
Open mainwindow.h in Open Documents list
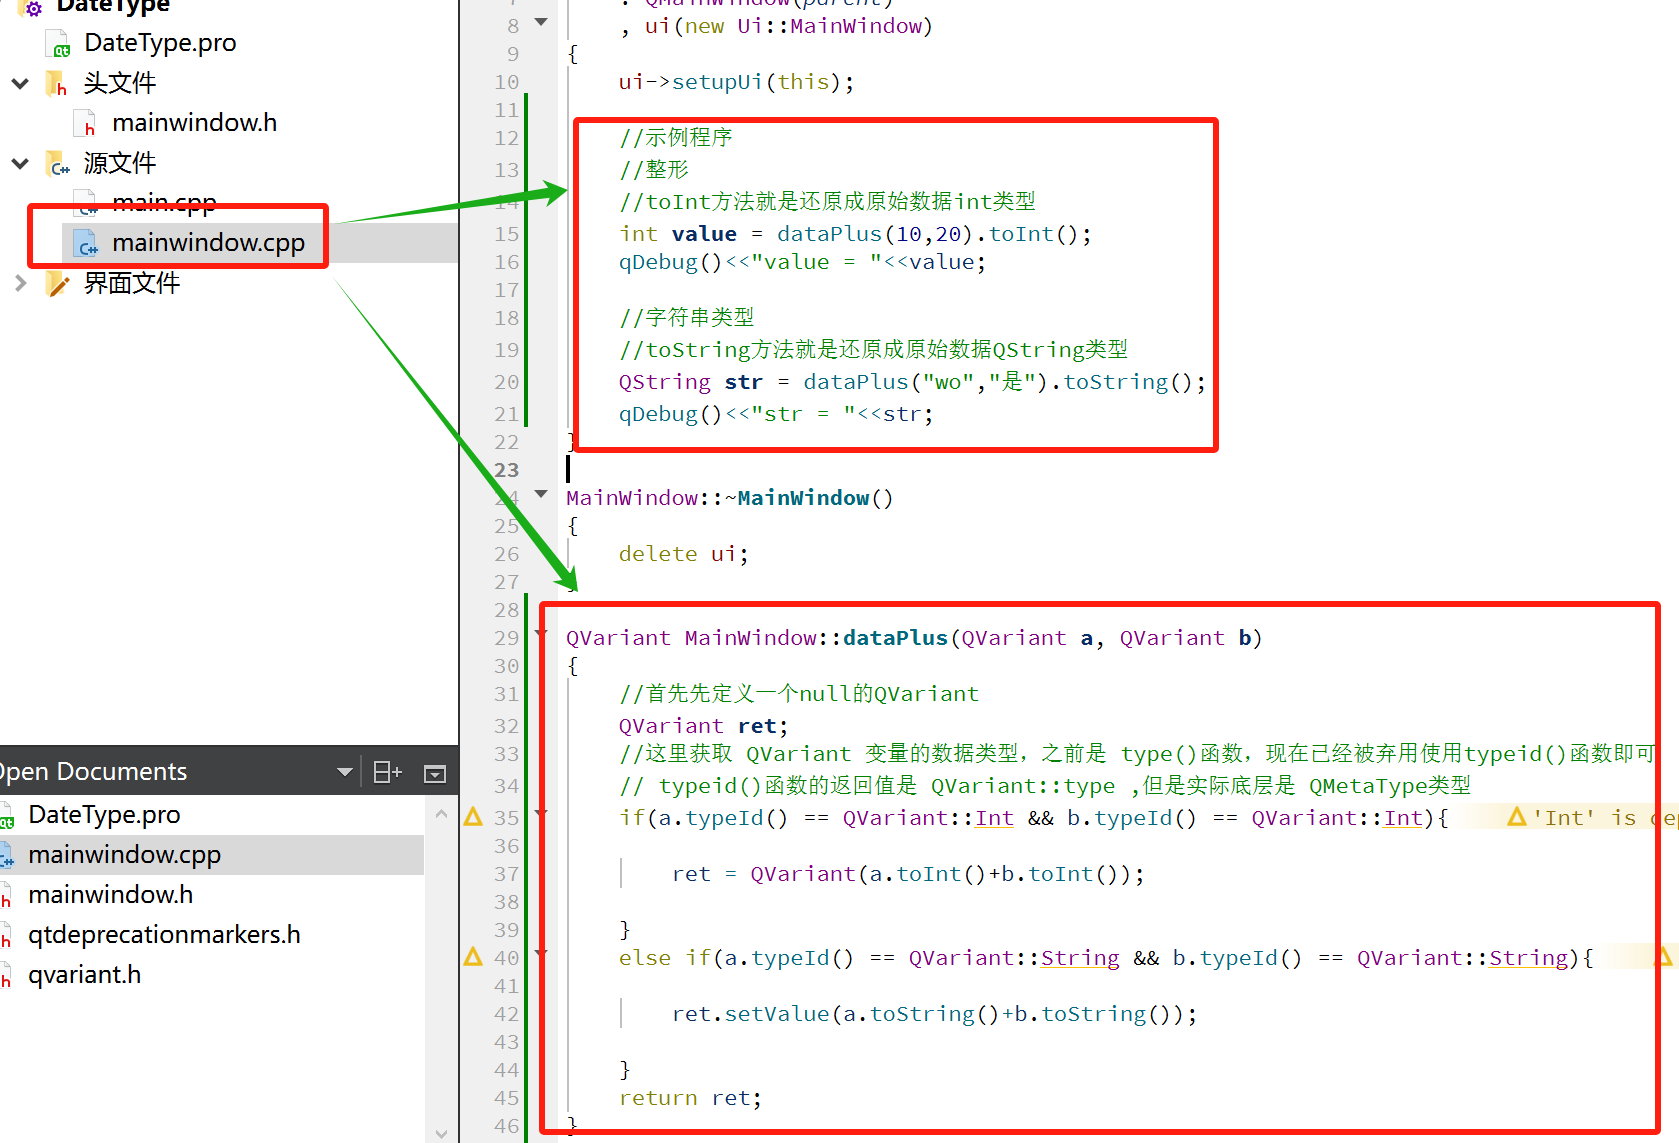click(x=110, y=895)
